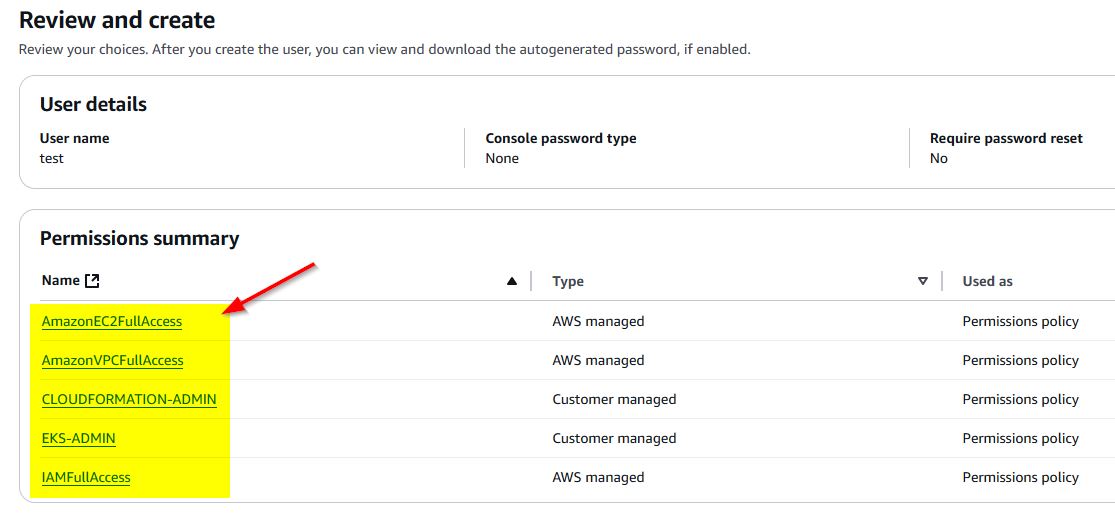Click the Permissions summary section title
Image resolution: width=1115 pixels, height=515 pixels.
point(139,238)
